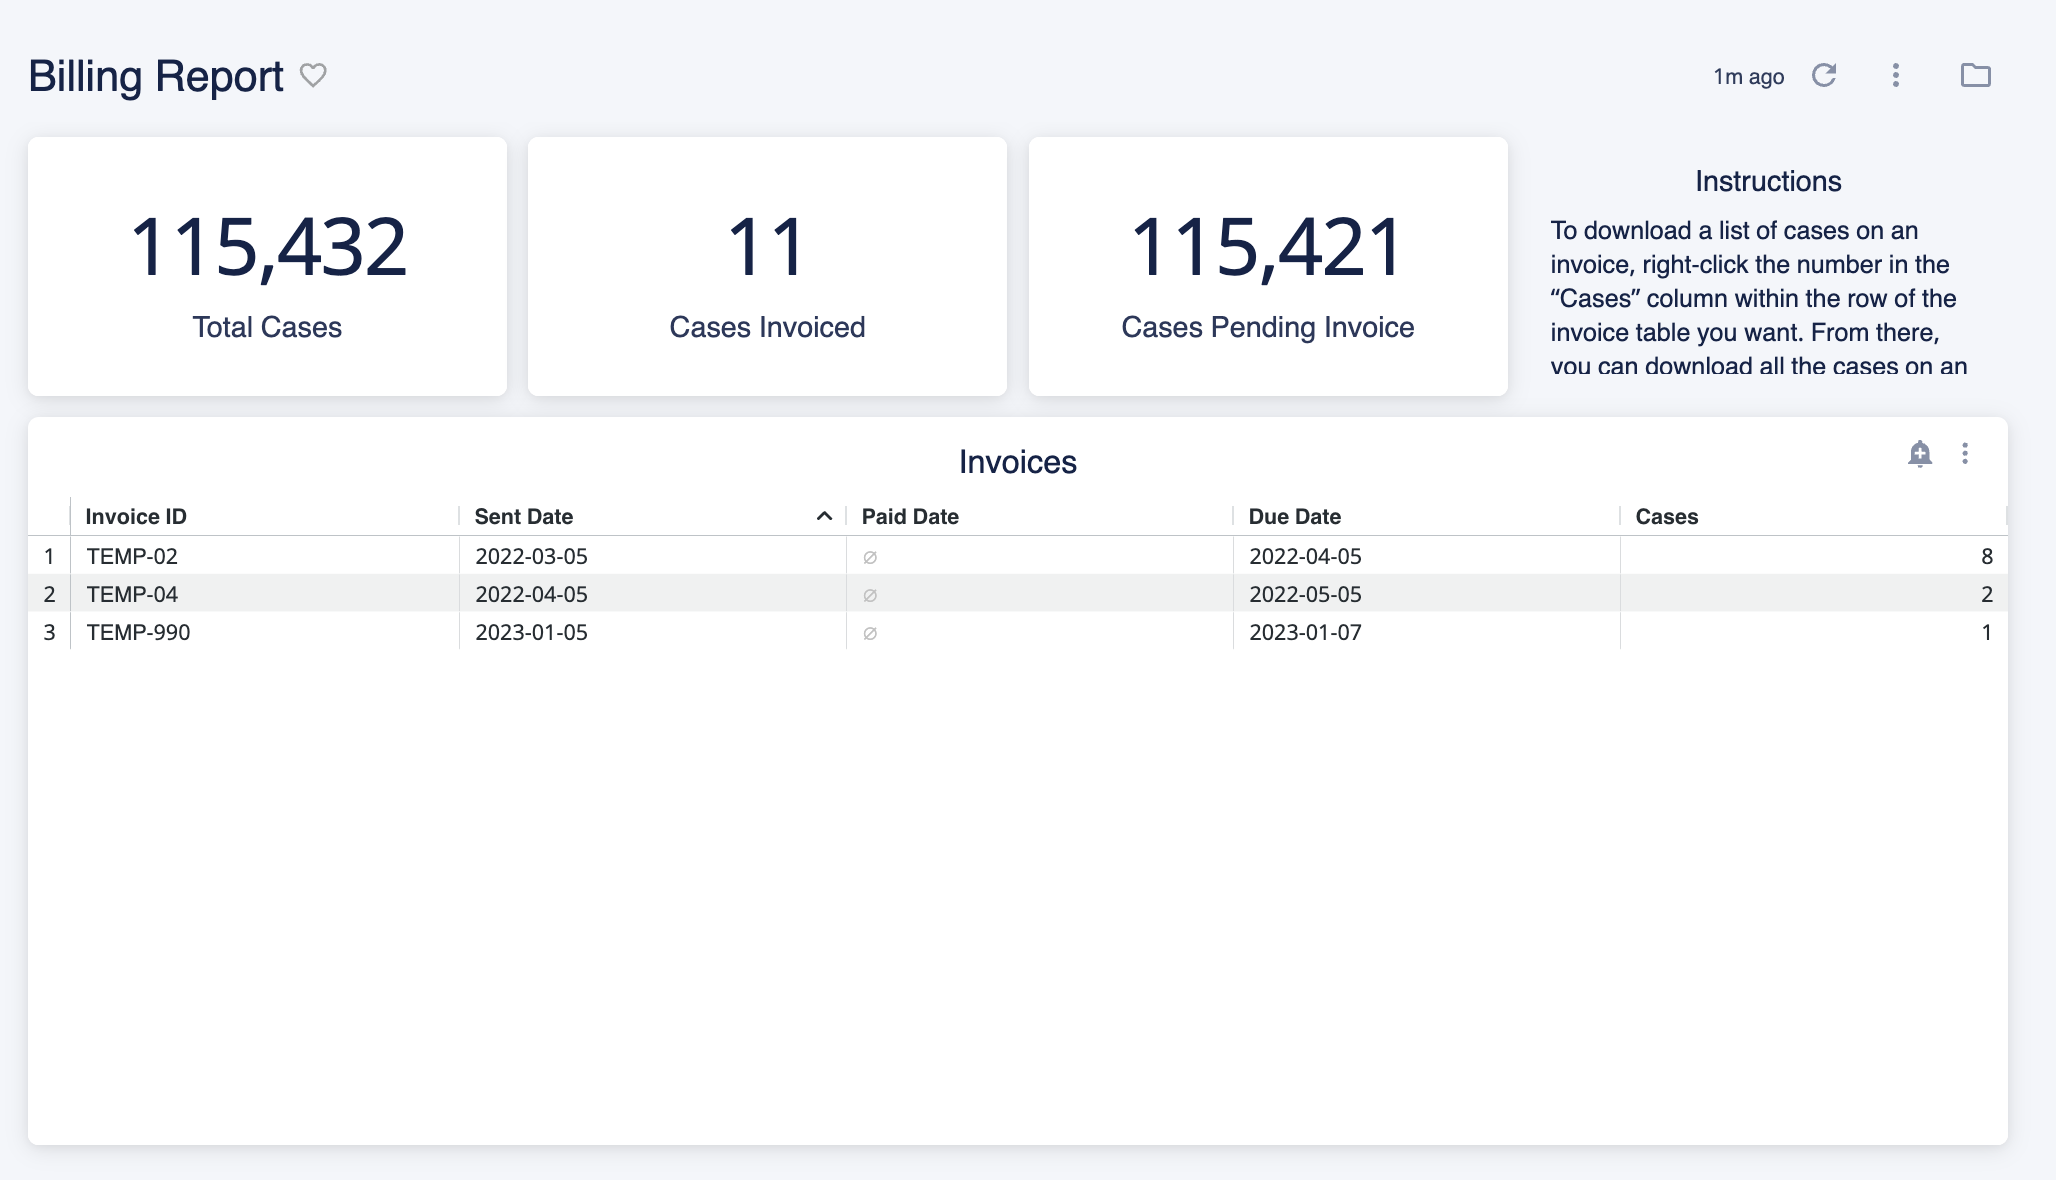Image resolution: width=2056 pixels, height=1180 pixels.
Task: Create a subscription with the bell icon
Action: click(1920, 454)
